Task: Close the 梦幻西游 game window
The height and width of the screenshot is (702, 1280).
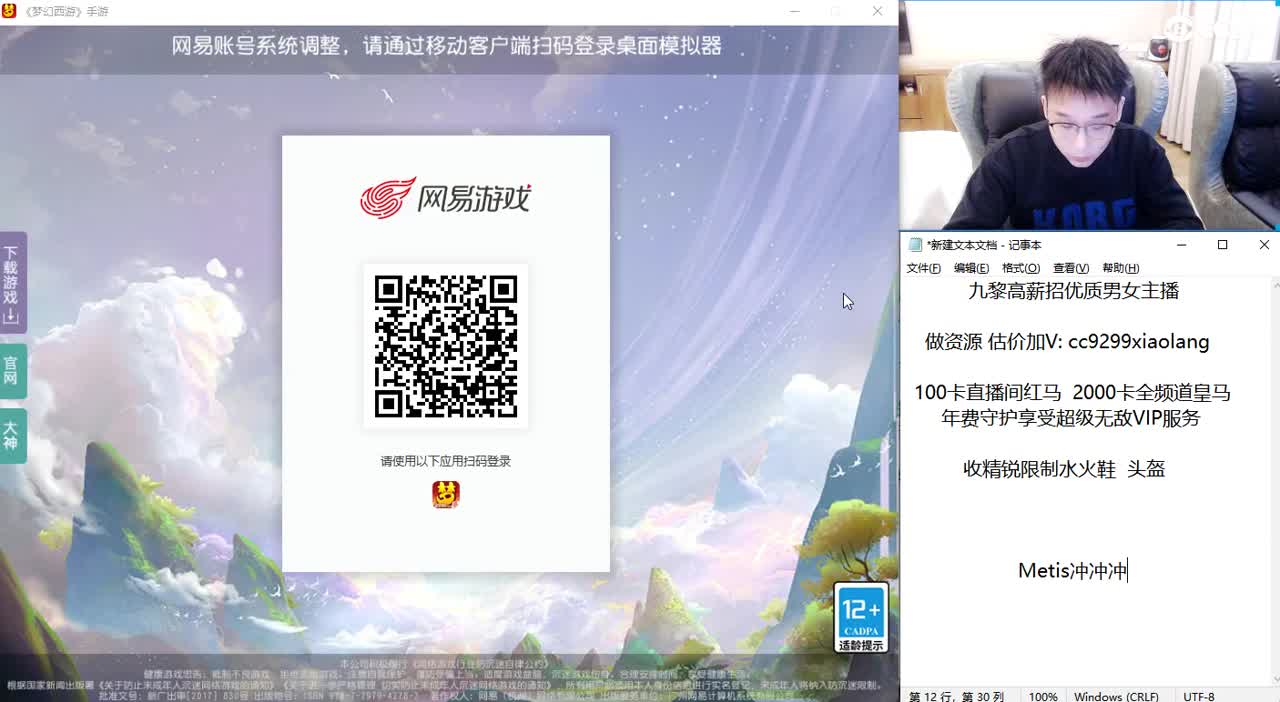Action: [x=877, y=11]
